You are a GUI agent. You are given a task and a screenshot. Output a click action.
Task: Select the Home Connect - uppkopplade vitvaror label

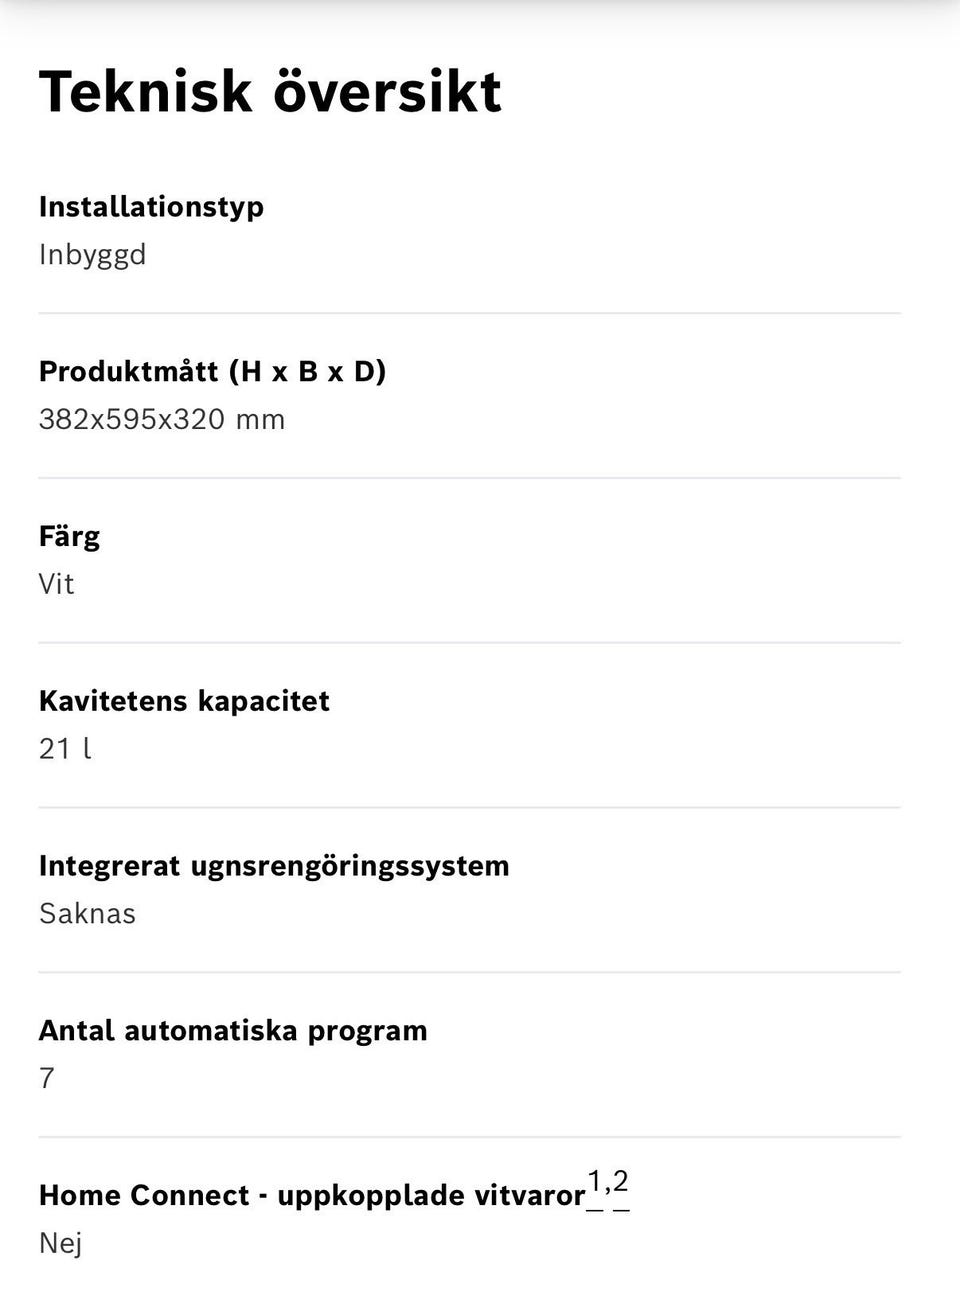tap(312, 1196)
